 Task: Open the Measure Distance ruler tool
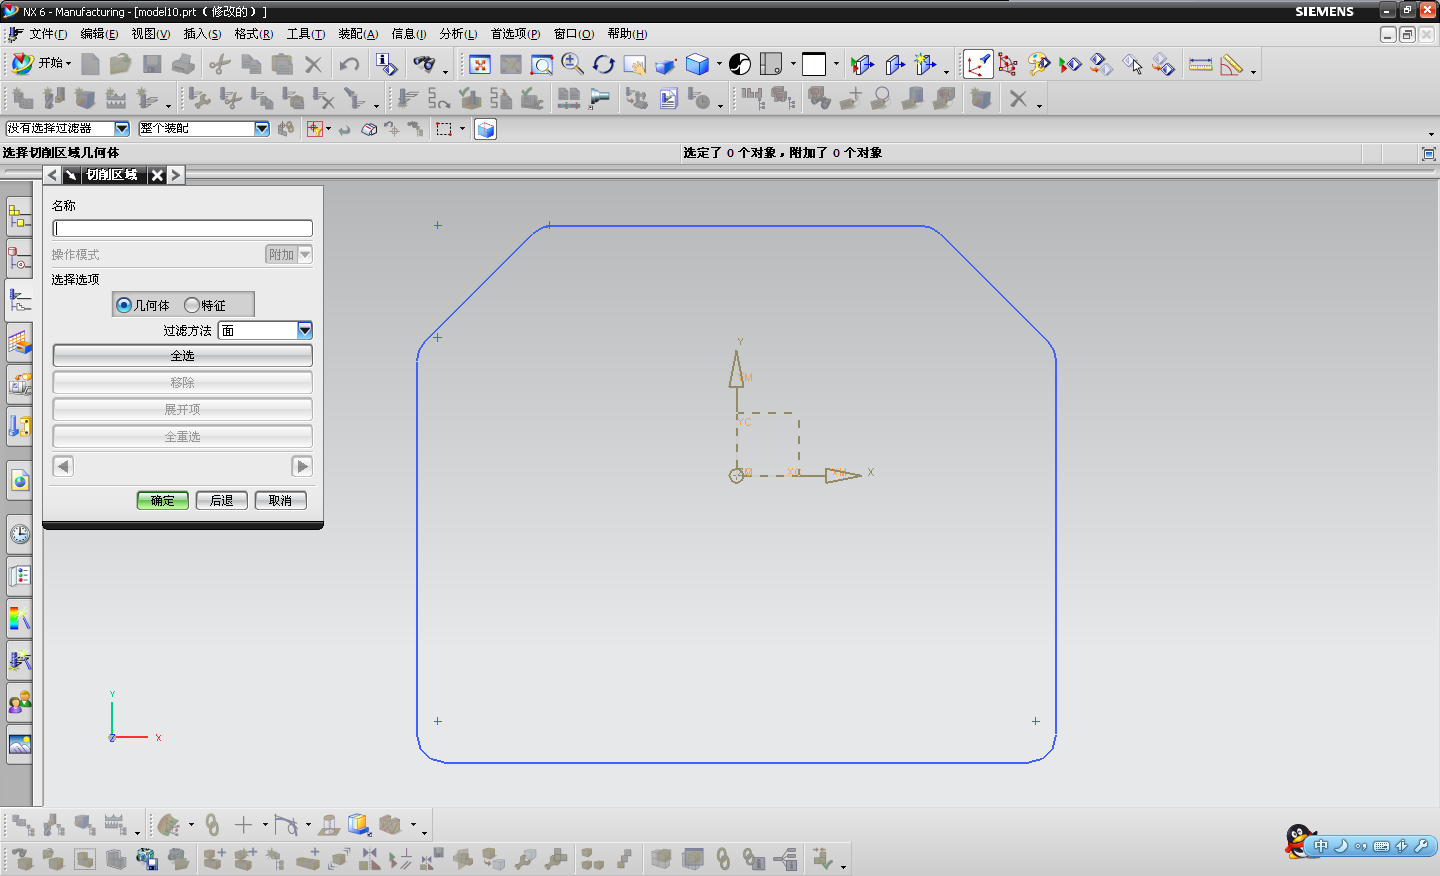tap(1201, 65)
